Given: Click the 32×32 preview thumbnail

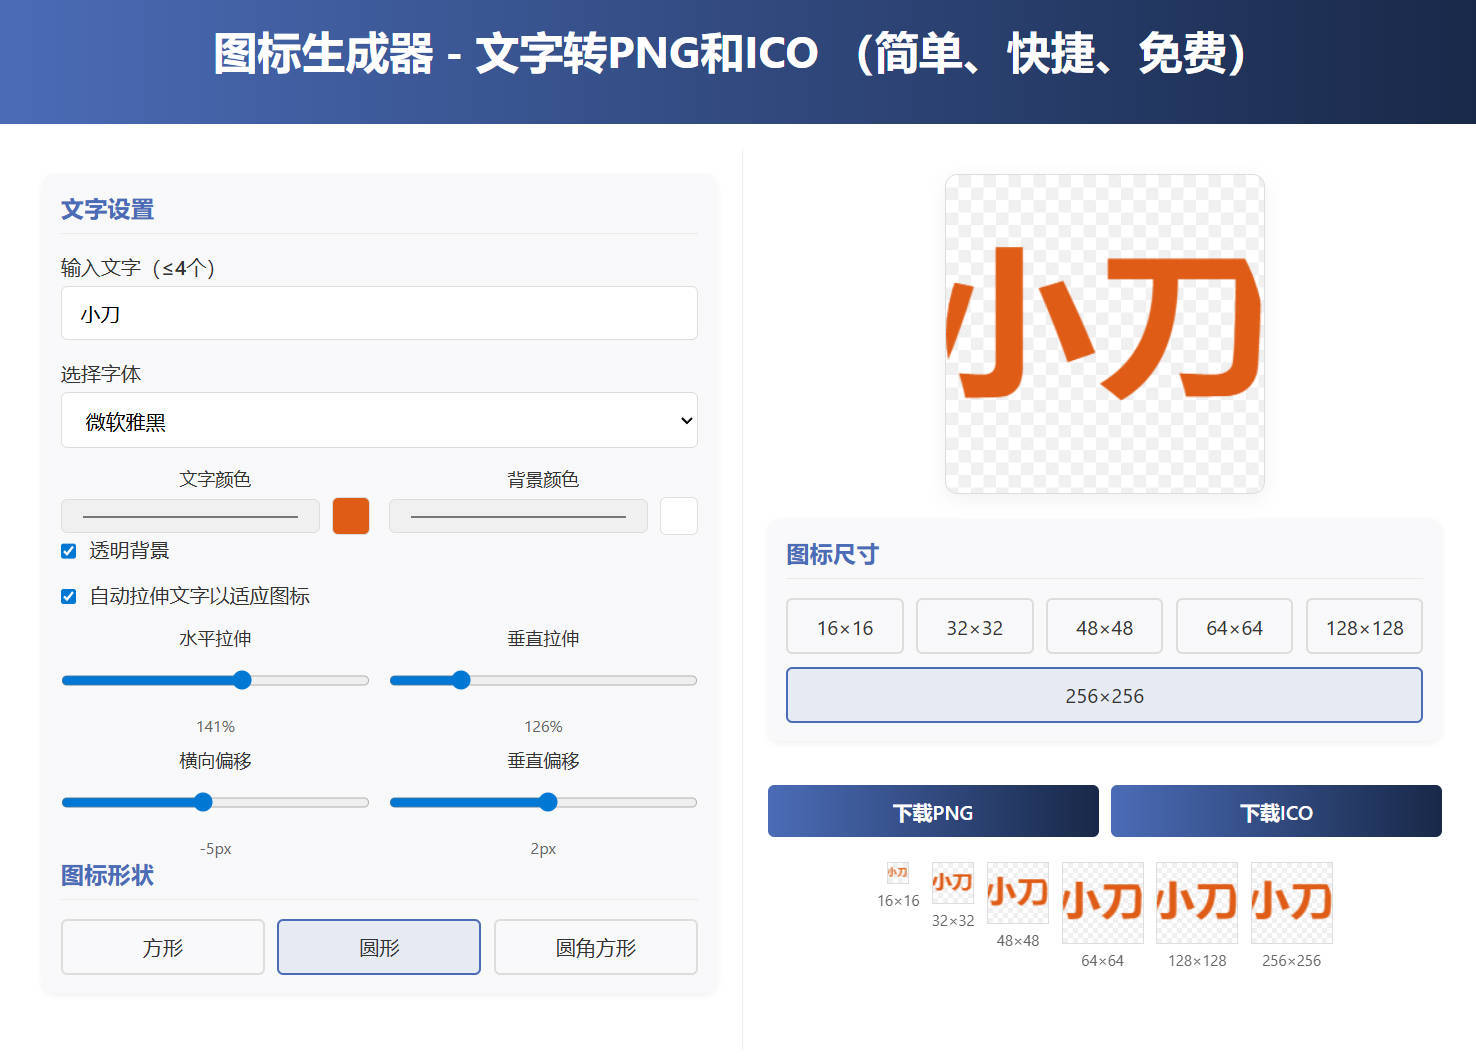Looking at the screenshot, I should pyautogui.click(x=951, y=885).
